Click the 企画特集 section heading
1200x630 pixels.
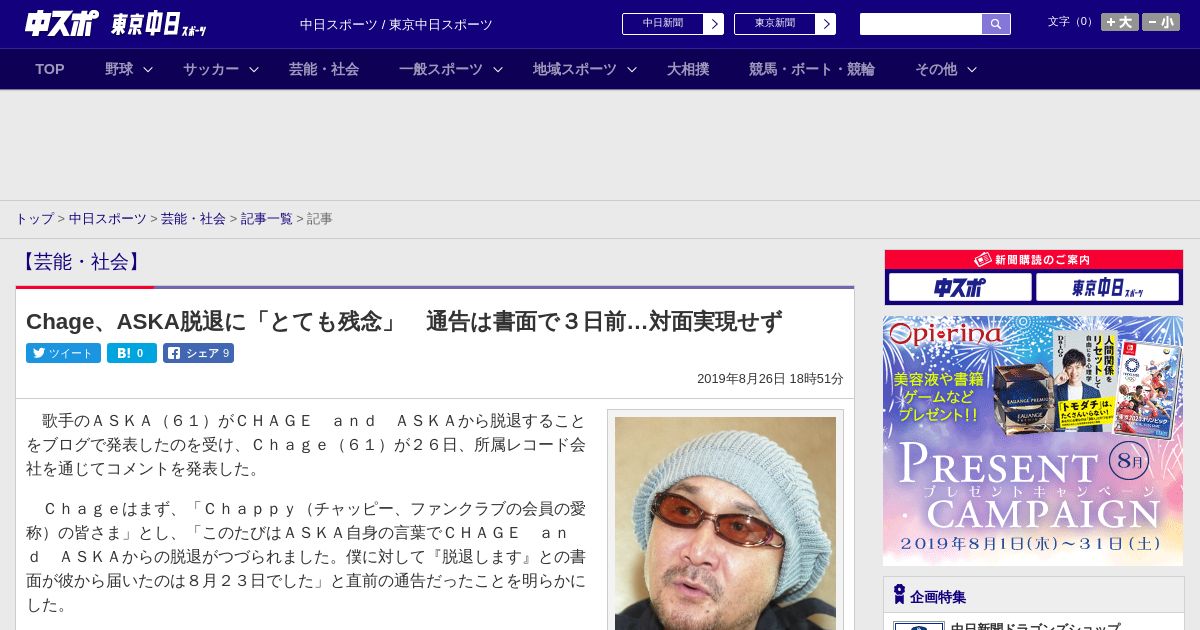[x=938, y=597]
